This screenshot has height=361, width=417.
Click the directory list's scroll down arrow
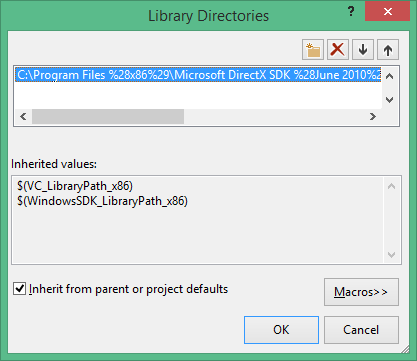click(x=389, y=99)
